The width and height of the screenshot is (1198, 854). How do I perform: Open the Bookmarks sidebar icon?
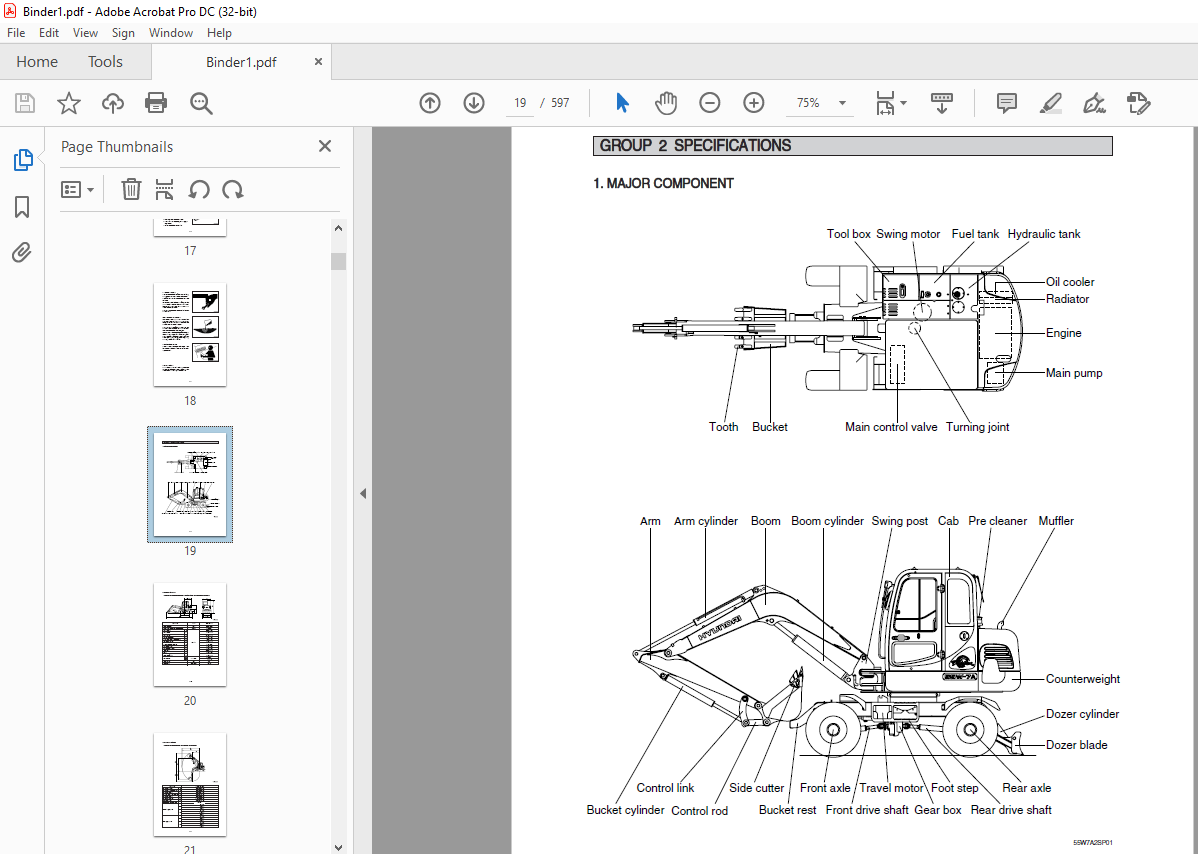point(22,206)
